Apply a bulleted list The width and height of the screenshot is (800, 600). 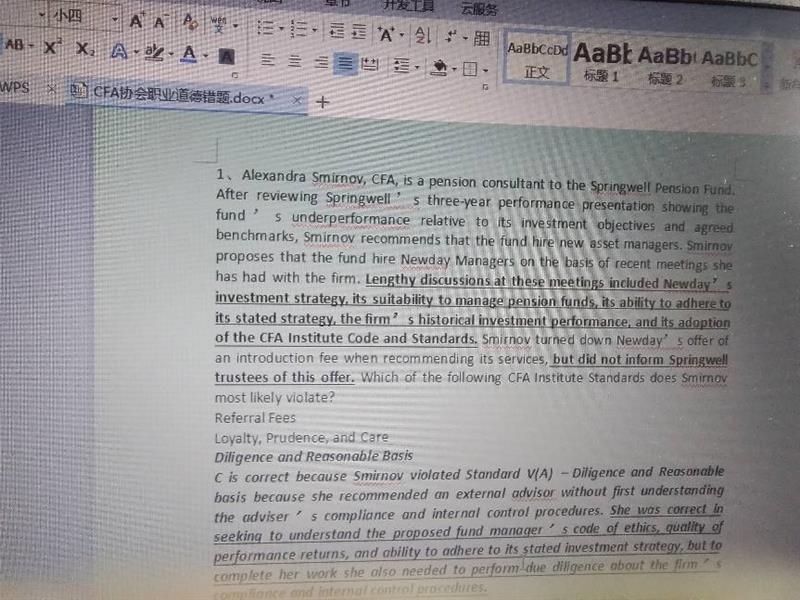point(265,28)
